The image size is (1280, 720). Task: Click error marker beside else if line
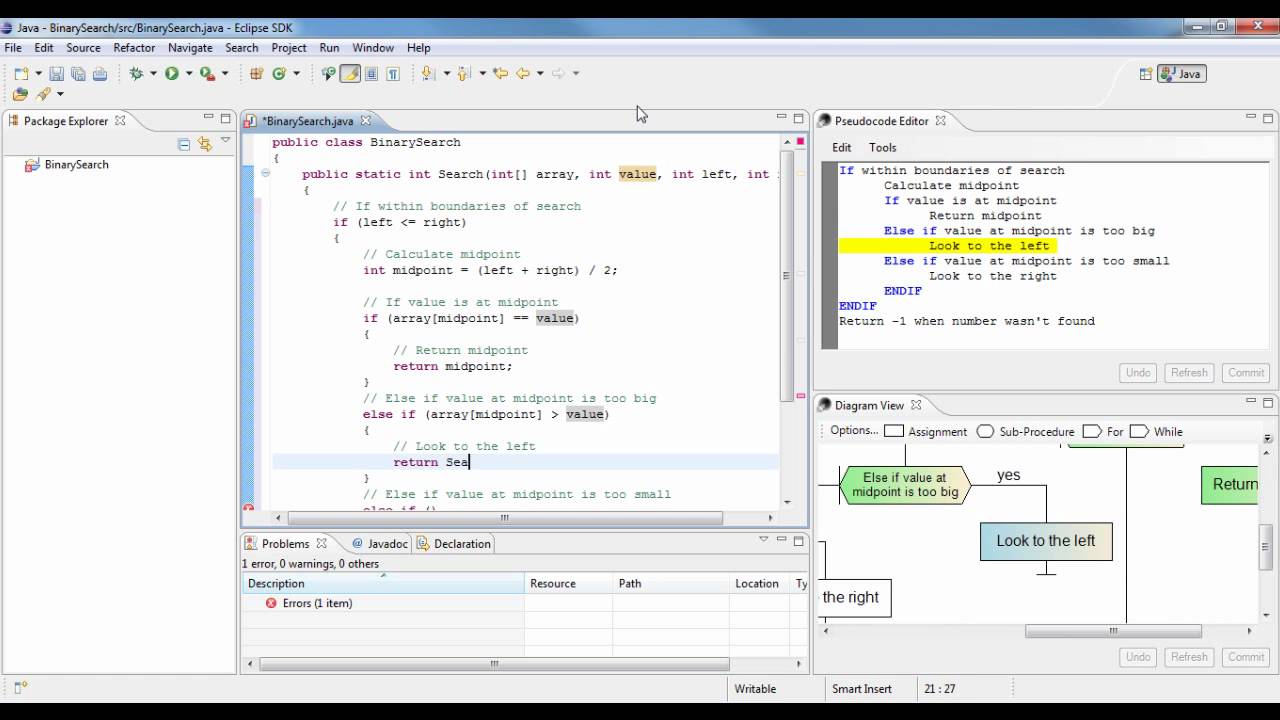249,508
